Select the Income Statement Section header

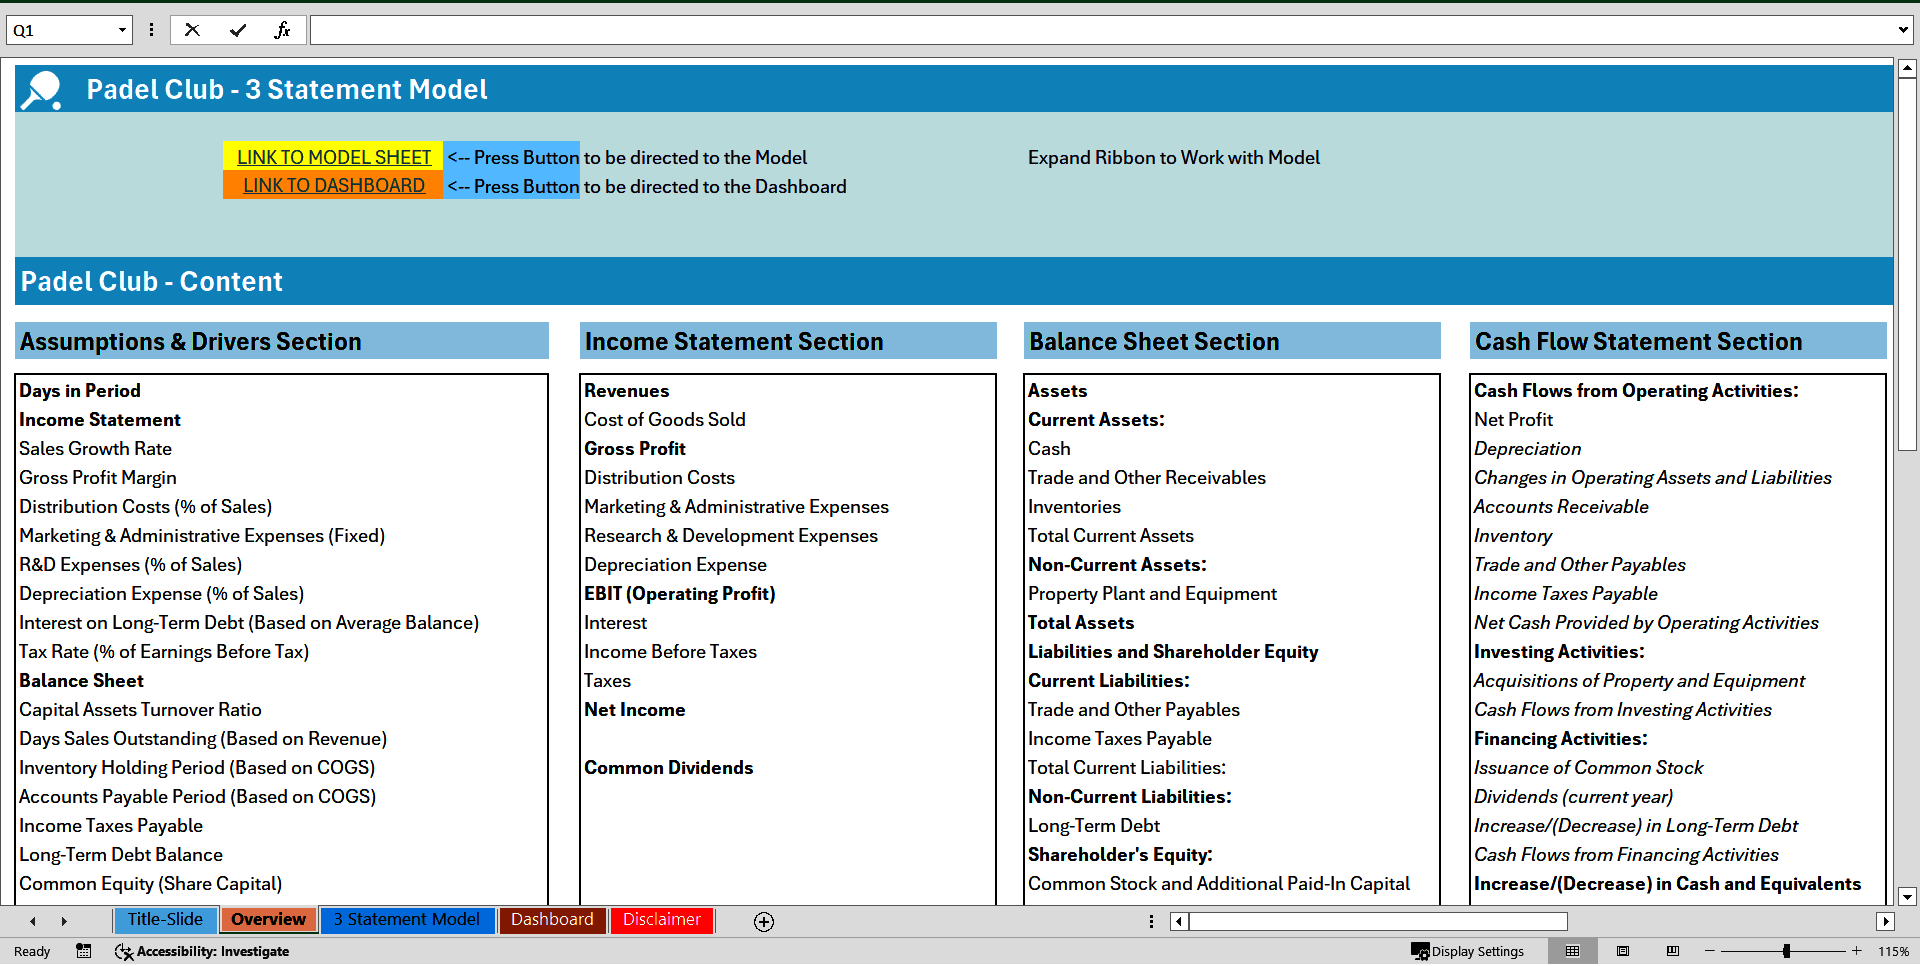click(x=788, y=341)
